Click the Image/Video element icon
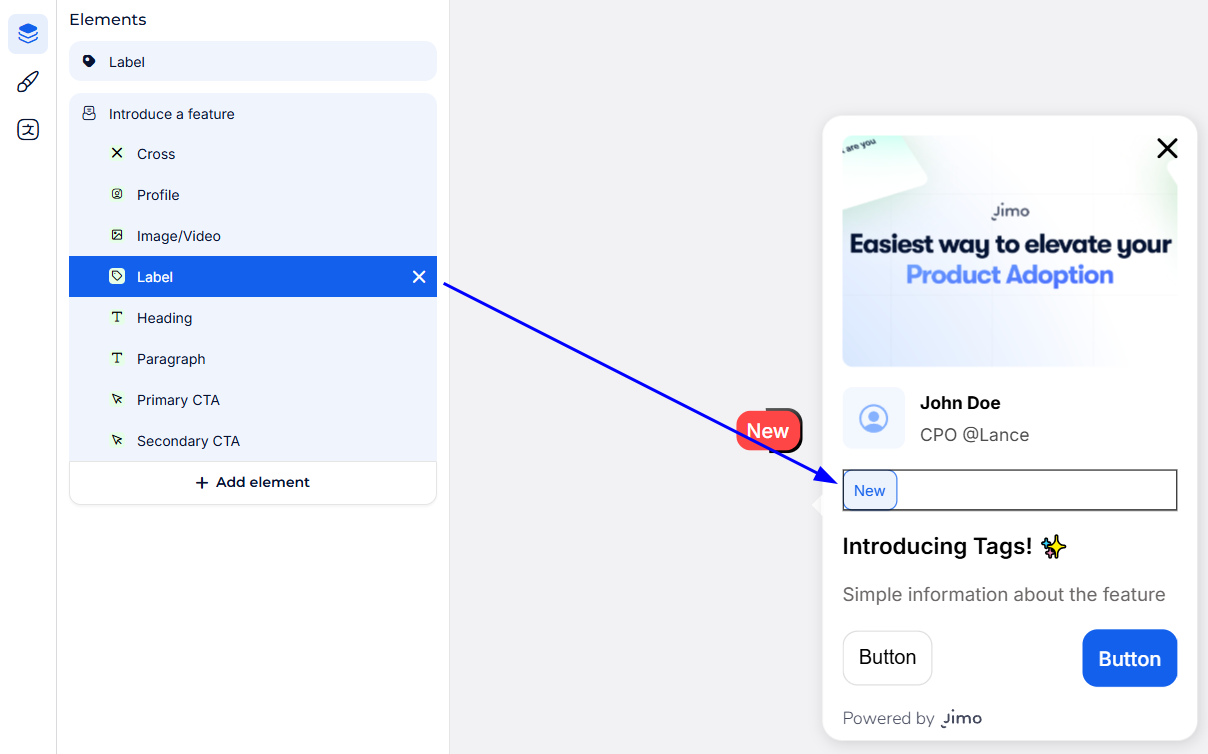Image resolution: width=1208 pixels, height=754 pixels. tap(117, 236)
